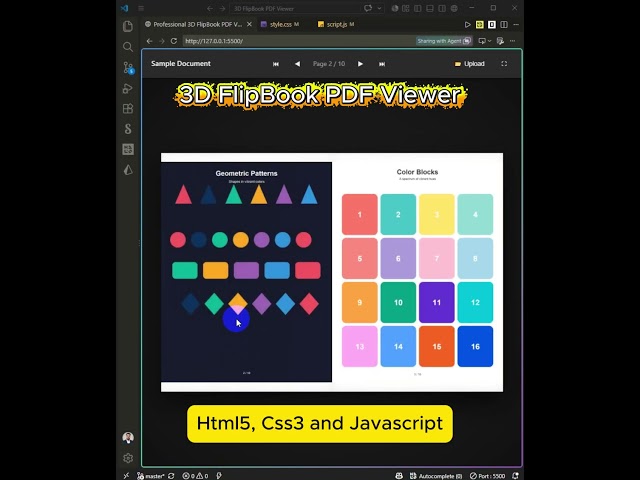This screenshot has height=480, width=640.
Task: Go to previous flipbook page
Action: point(298,64)
